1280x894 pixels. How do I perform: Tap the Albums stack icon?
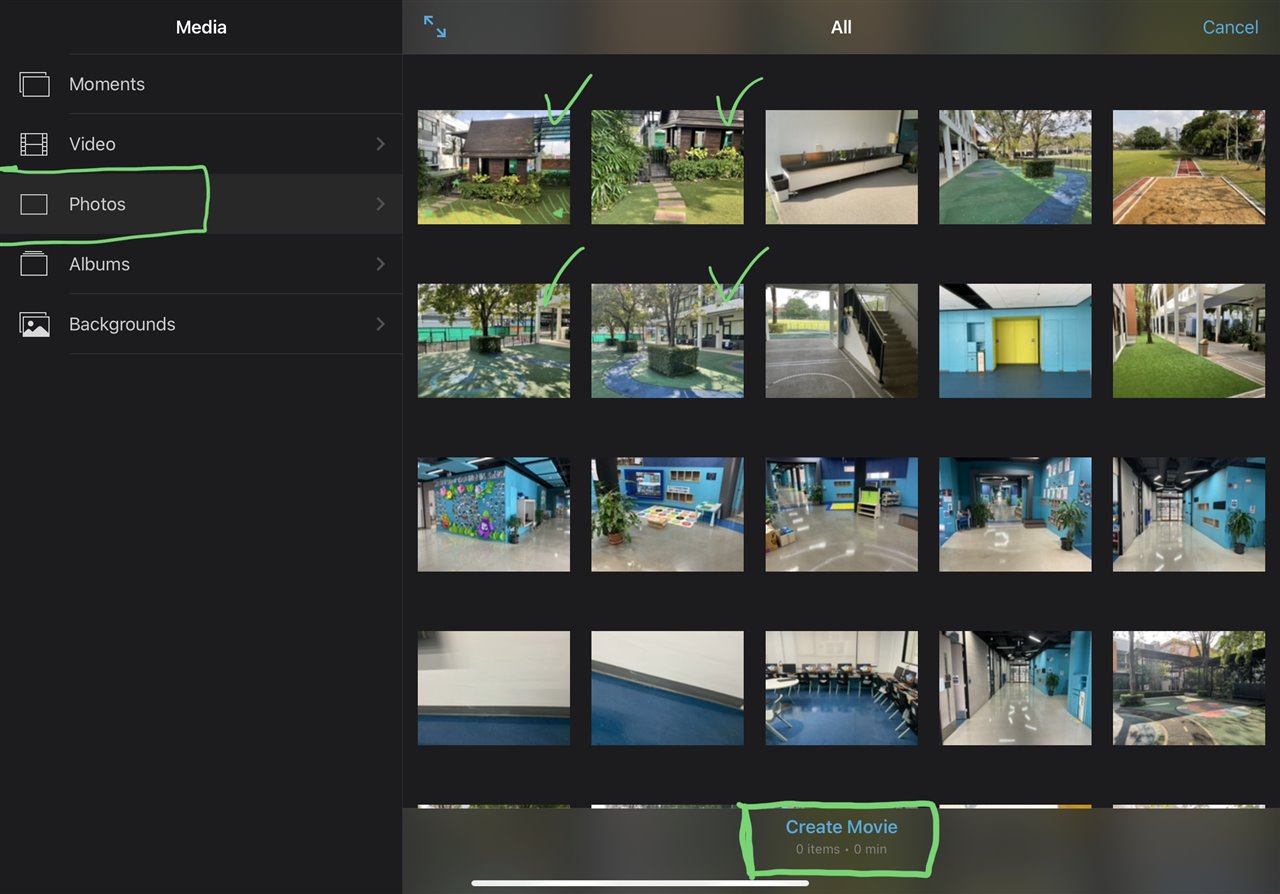click(x=34, y=264)
